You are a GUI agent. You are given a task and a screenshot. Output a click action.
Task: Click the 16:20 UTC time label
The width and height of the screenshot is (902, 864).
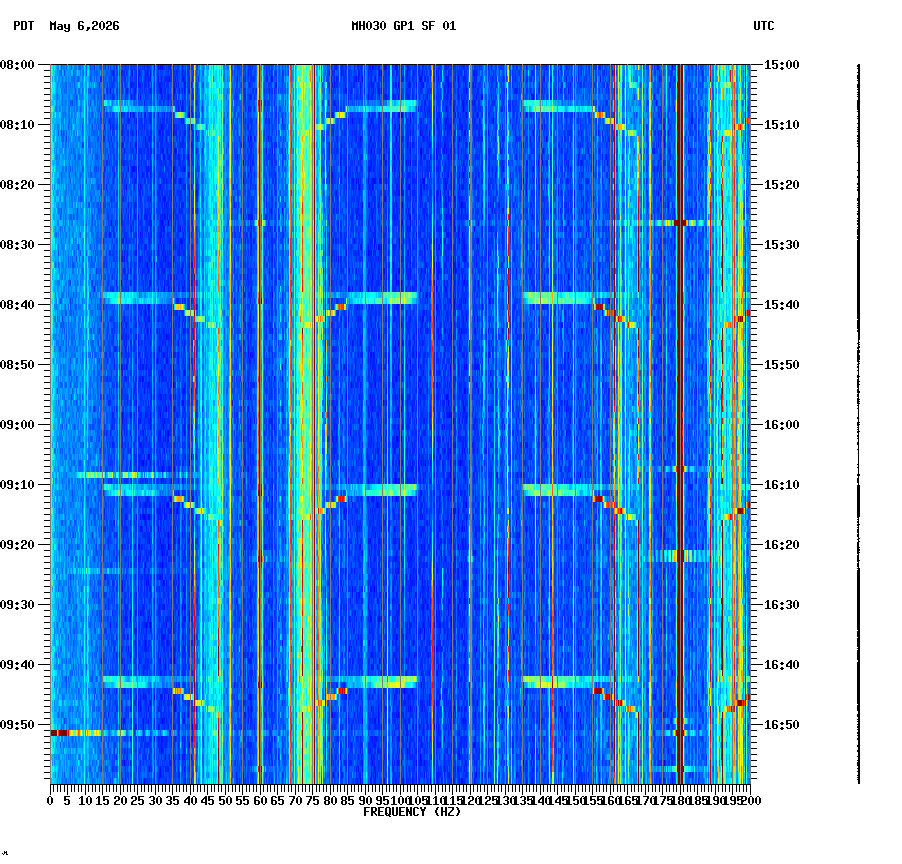(x=782, y=545)
